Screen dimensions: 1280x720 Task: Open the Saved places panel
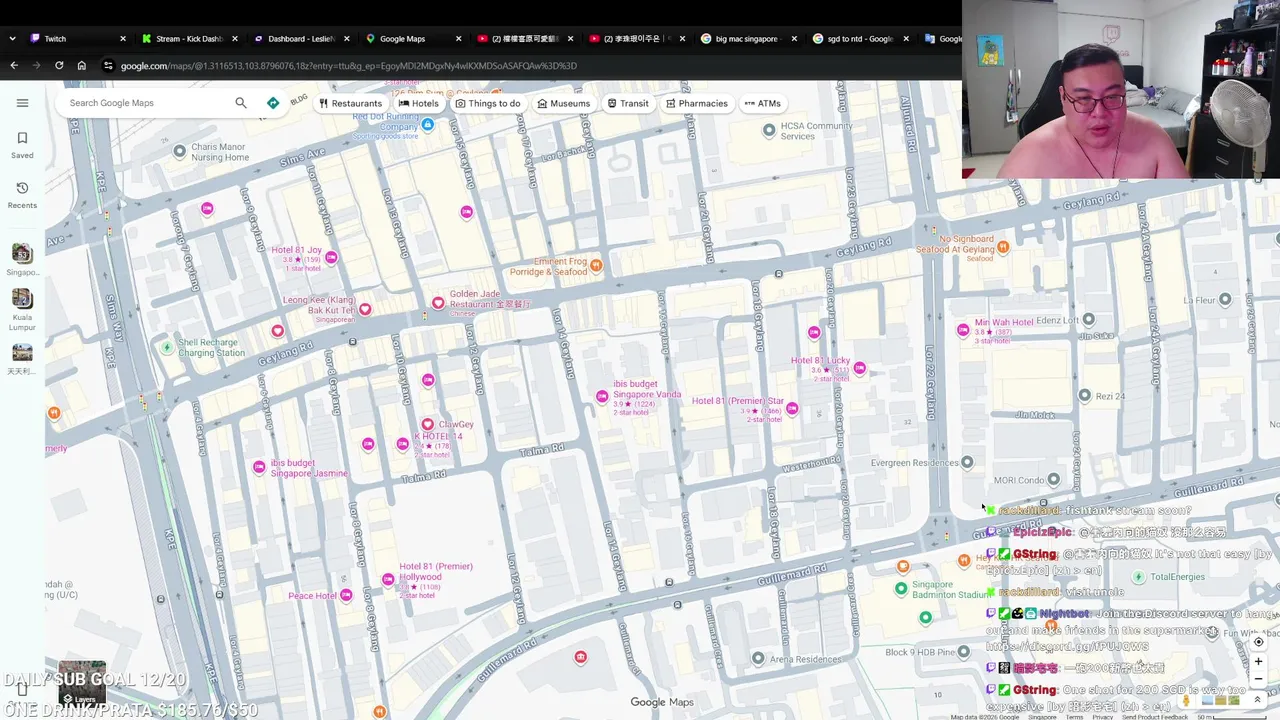(22, 145)
